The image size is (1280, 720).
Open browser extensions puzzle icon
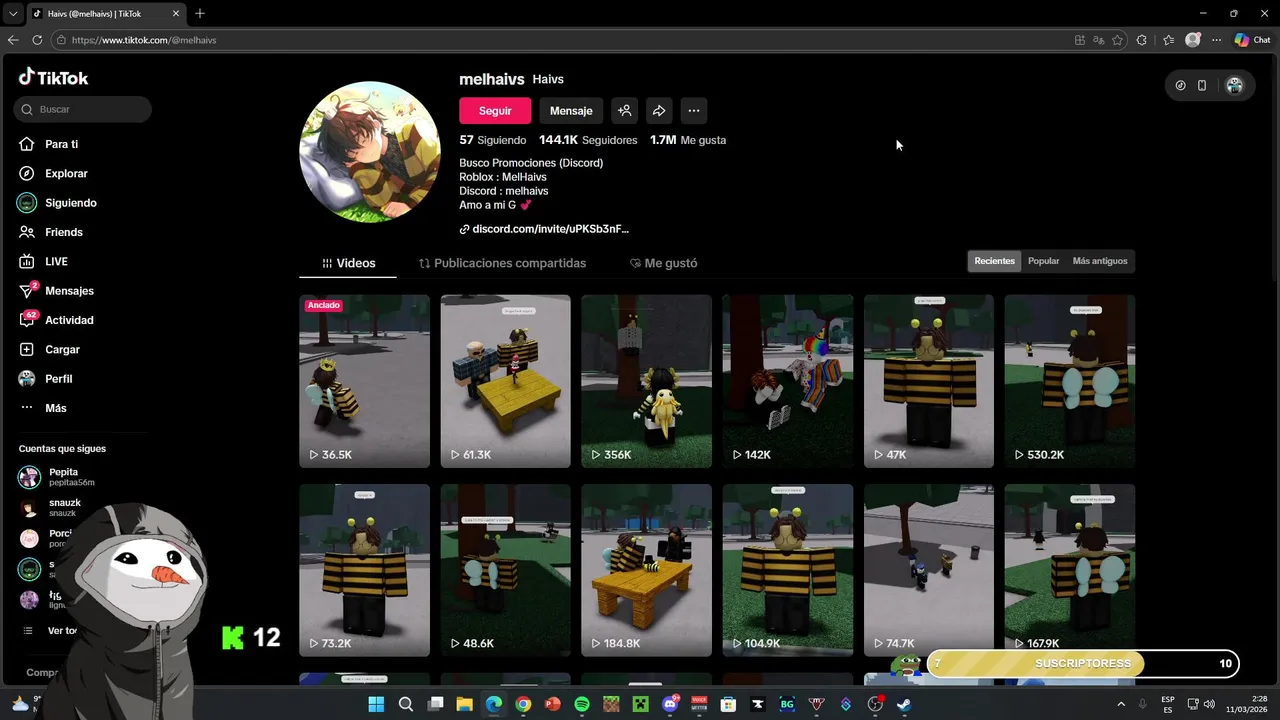1142,40
